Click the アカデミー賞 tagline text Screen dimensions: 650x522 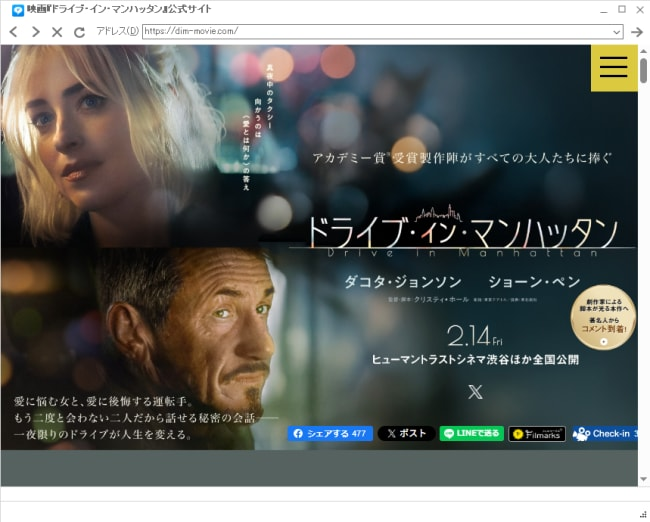tap(462, 158)
